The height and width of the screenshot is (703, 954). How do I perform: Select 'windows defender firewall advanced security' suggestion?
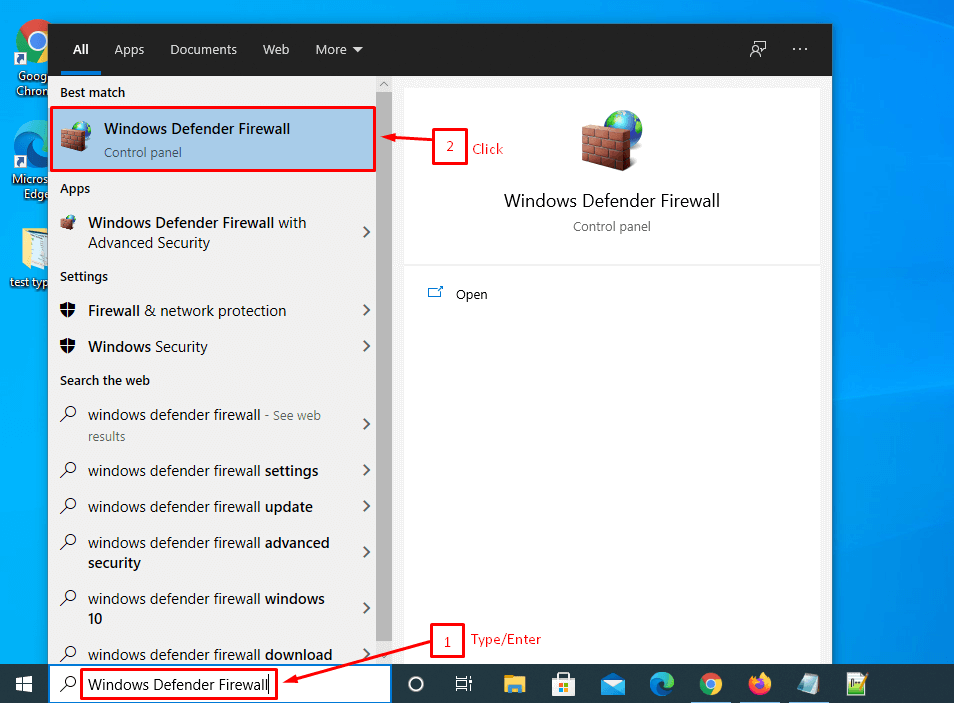207,553
